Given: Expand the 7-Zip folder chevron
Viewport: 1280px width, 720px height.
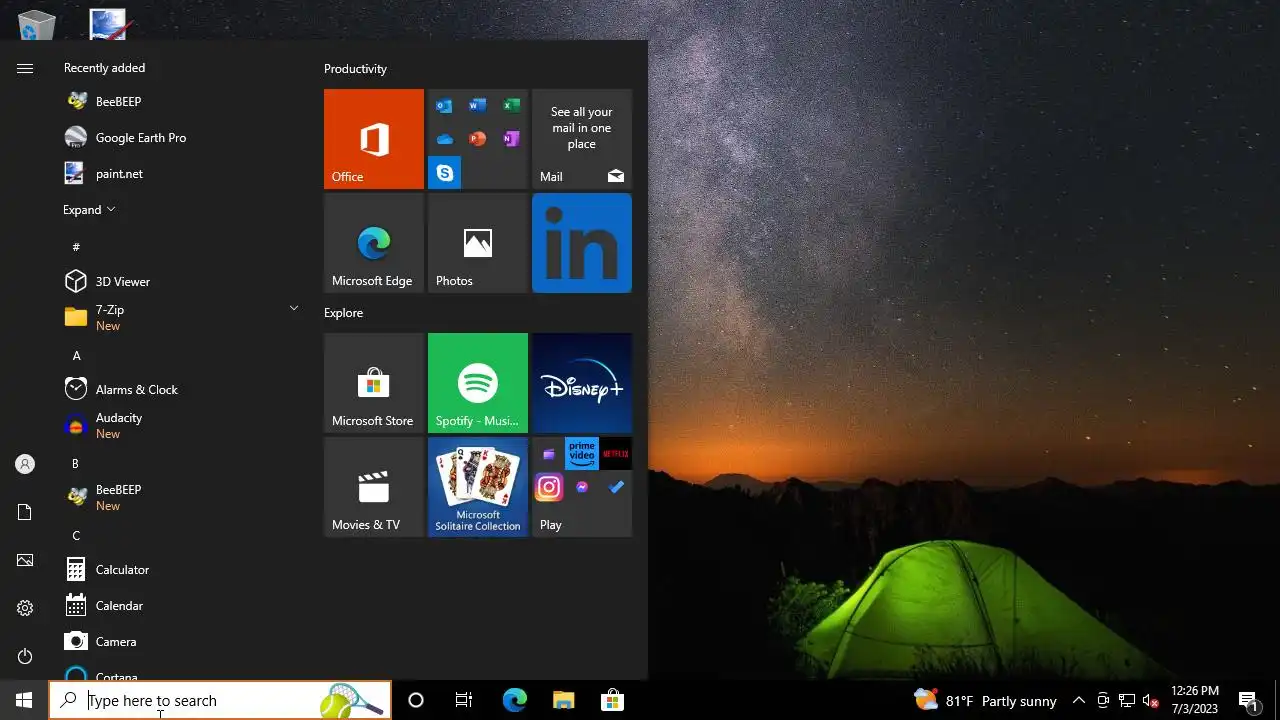Looking at the screenshot, I should 294,309.
